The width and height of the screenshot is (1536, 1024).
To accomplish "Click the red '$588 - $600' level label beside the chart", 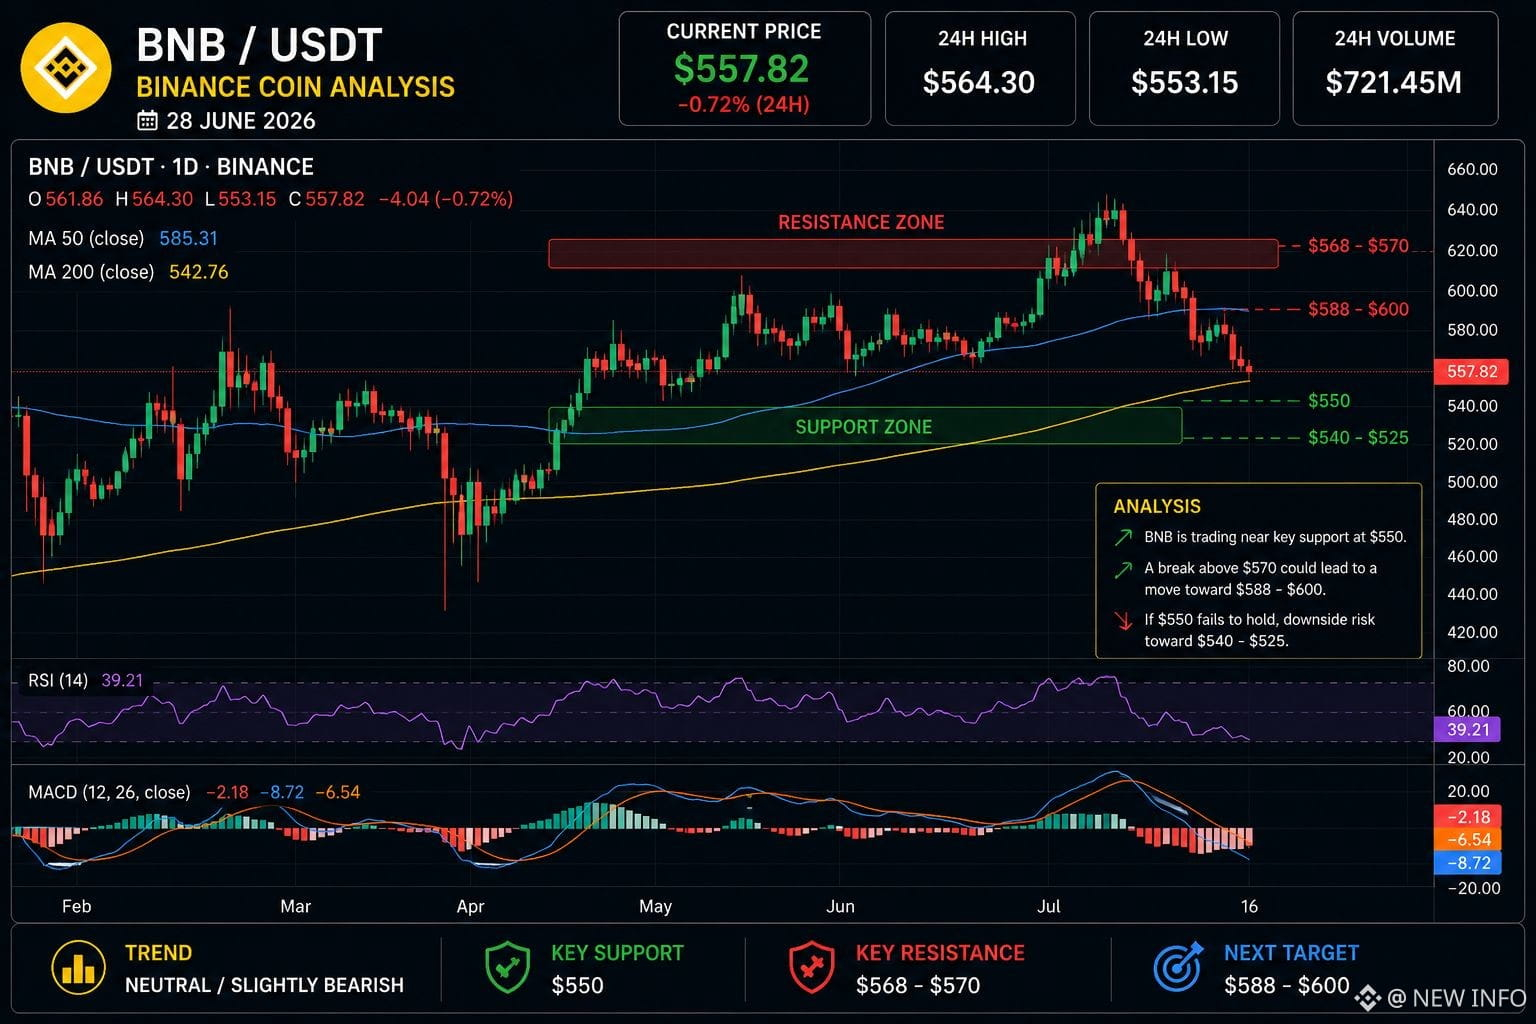I will (x=1358, y=309).
